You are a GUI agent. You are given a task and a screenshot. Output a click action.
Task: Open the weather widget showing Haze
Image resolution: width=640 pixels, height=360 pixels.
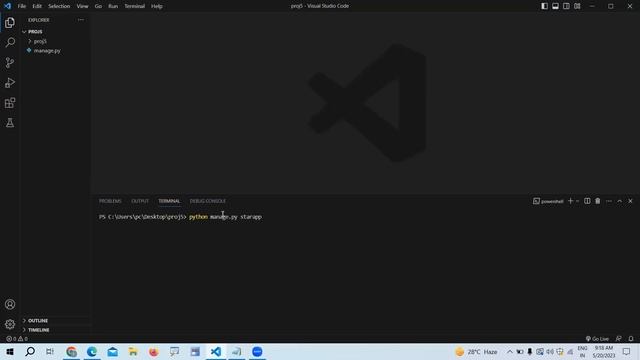click(476, 351)
